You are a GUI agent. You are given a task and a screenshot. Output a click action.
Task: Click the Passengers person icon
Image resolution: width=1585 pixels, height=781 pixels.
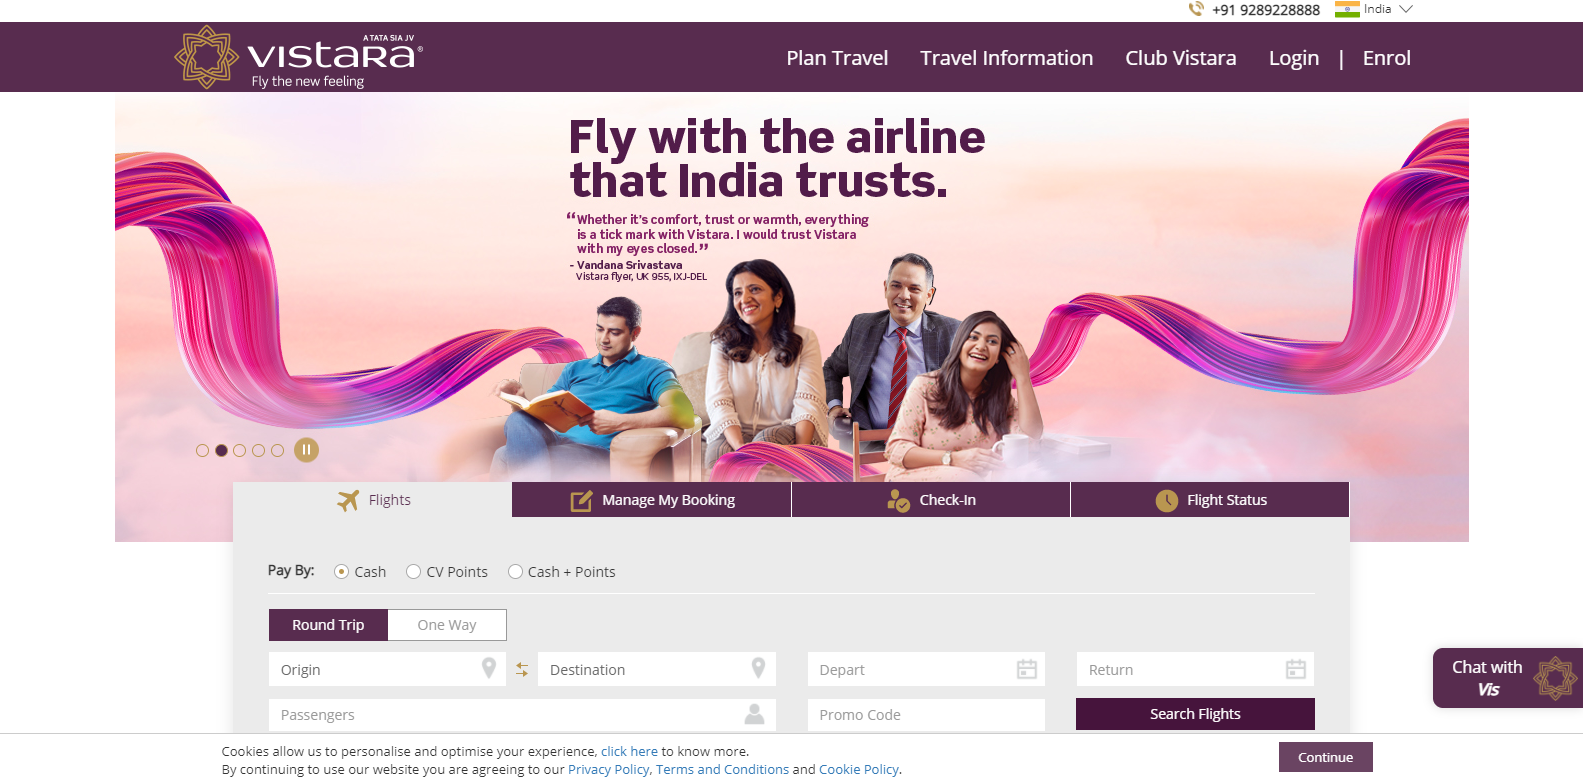[x=754, y=714]
